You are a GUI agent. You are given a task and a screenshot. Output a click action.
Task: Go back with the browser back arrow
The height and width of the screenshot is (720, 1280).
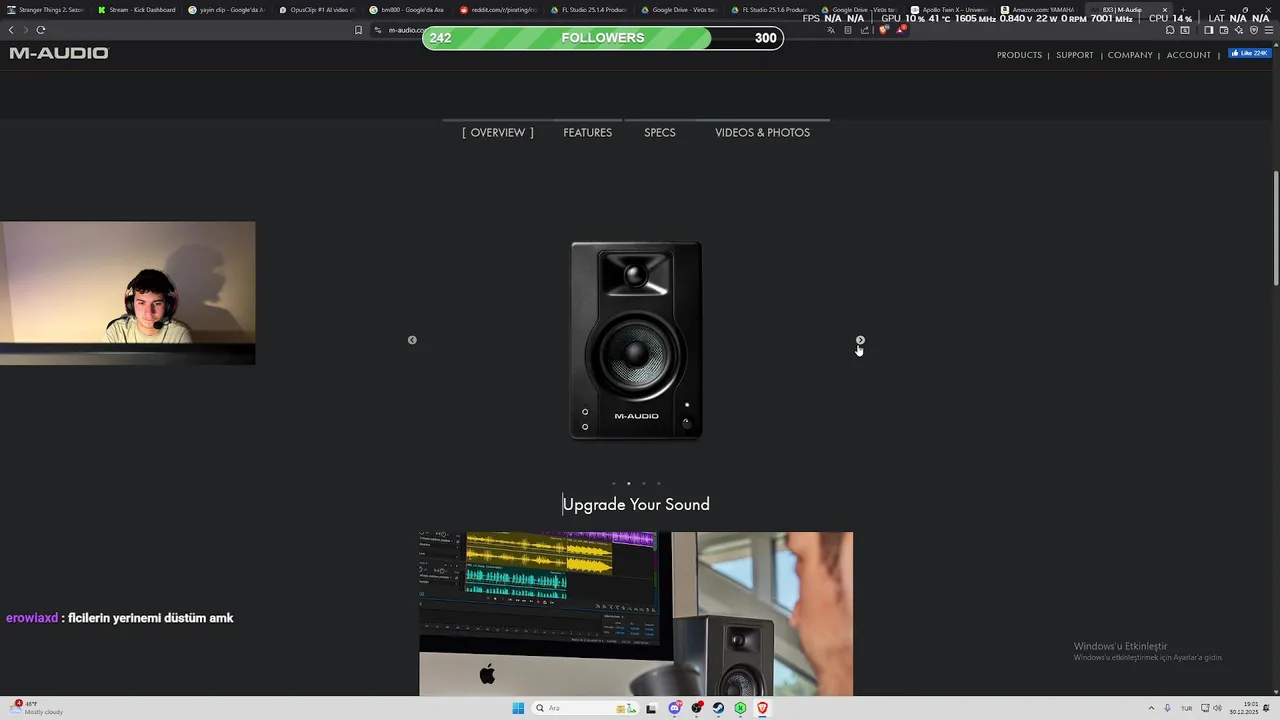(x=11, y=30)
